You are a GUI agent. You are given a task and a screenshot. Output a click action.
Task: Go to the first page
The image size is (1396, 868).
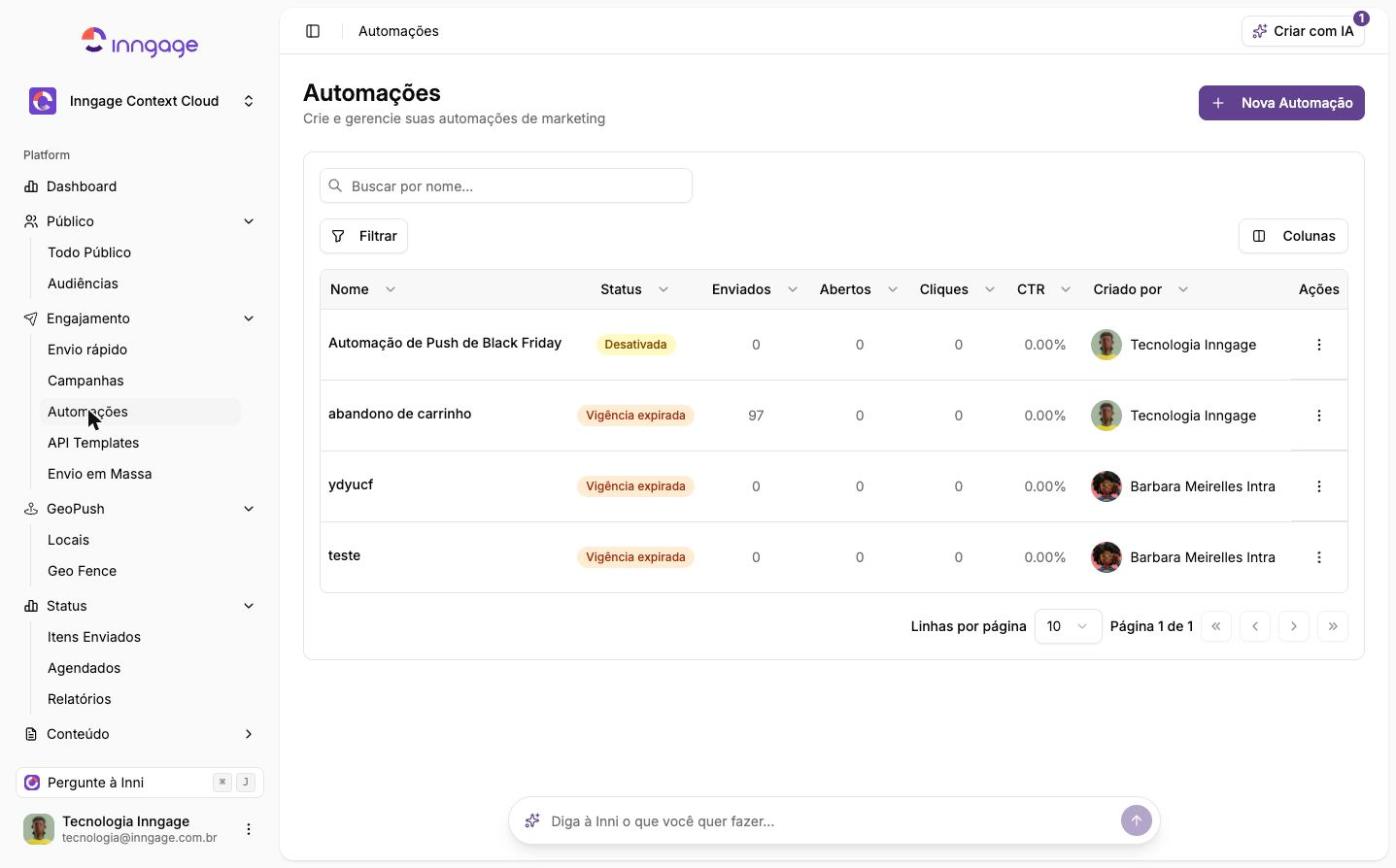click(x=1216, y=626)
